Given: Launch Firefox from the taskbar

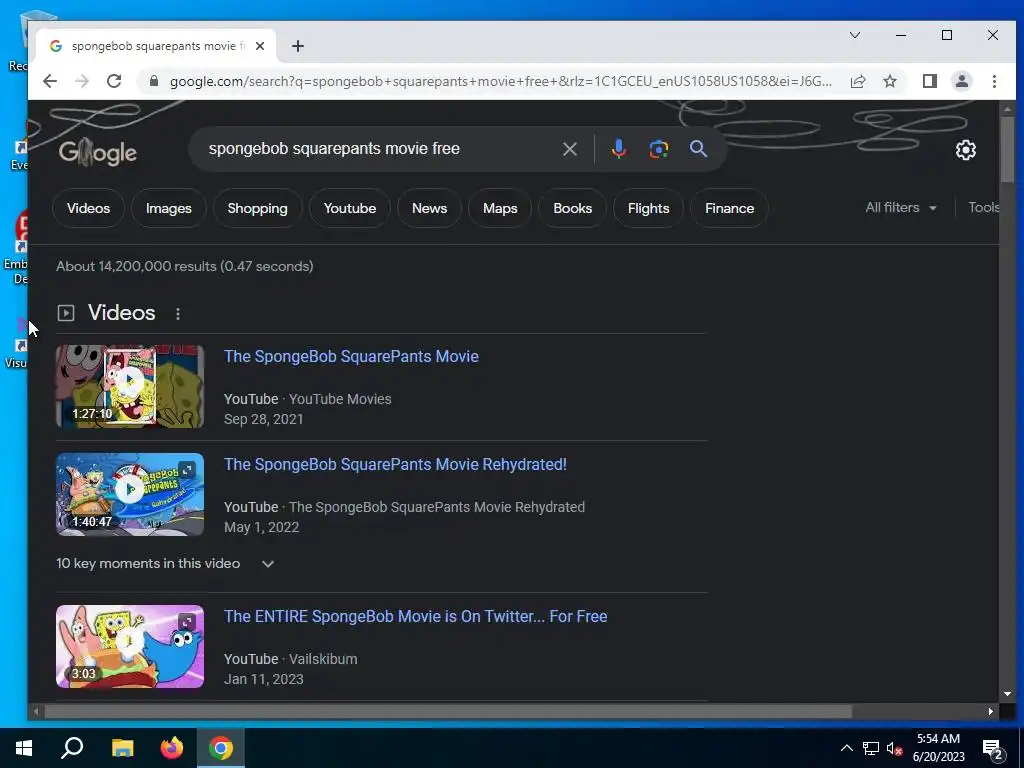Looking at the screenshot, I should [x=172, y=748].
